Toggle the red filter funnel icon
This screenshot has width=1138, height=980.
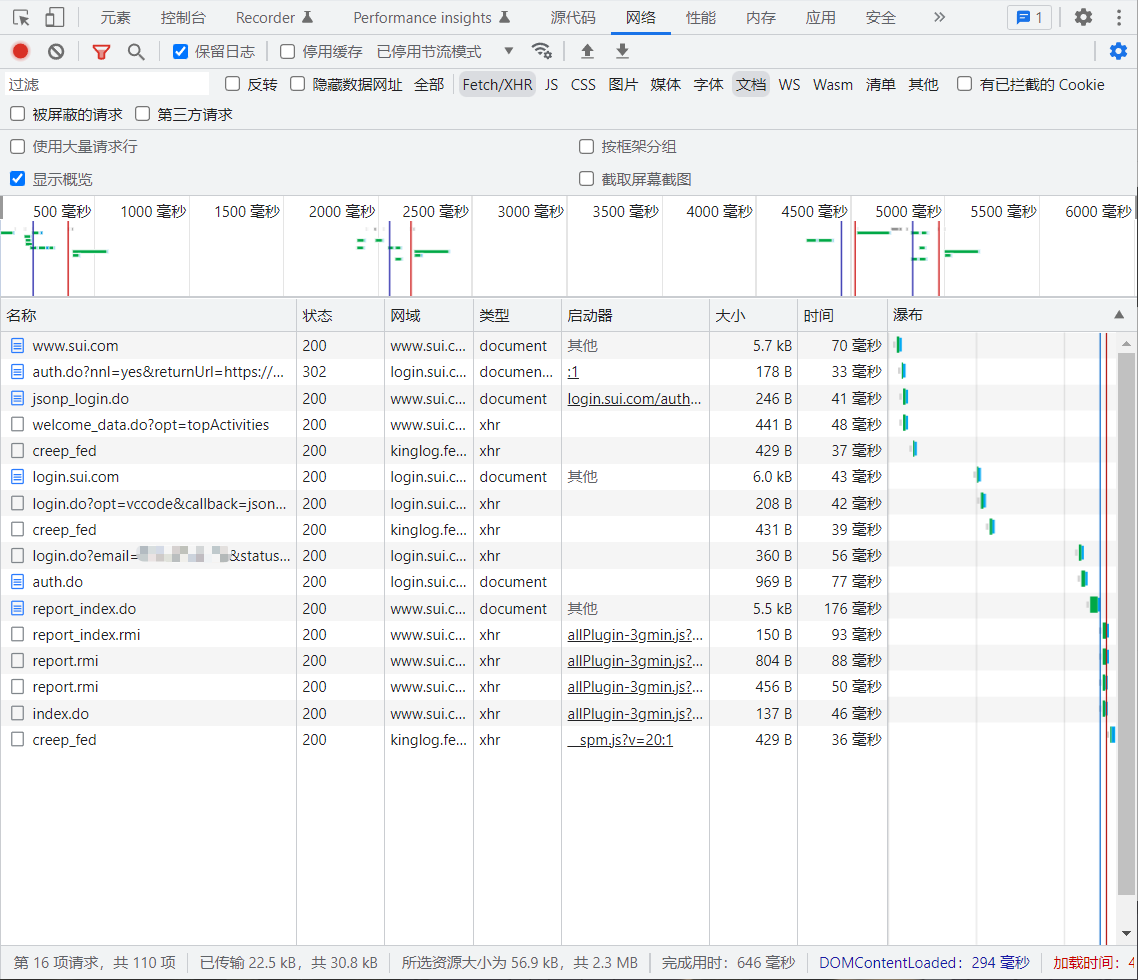101,51
